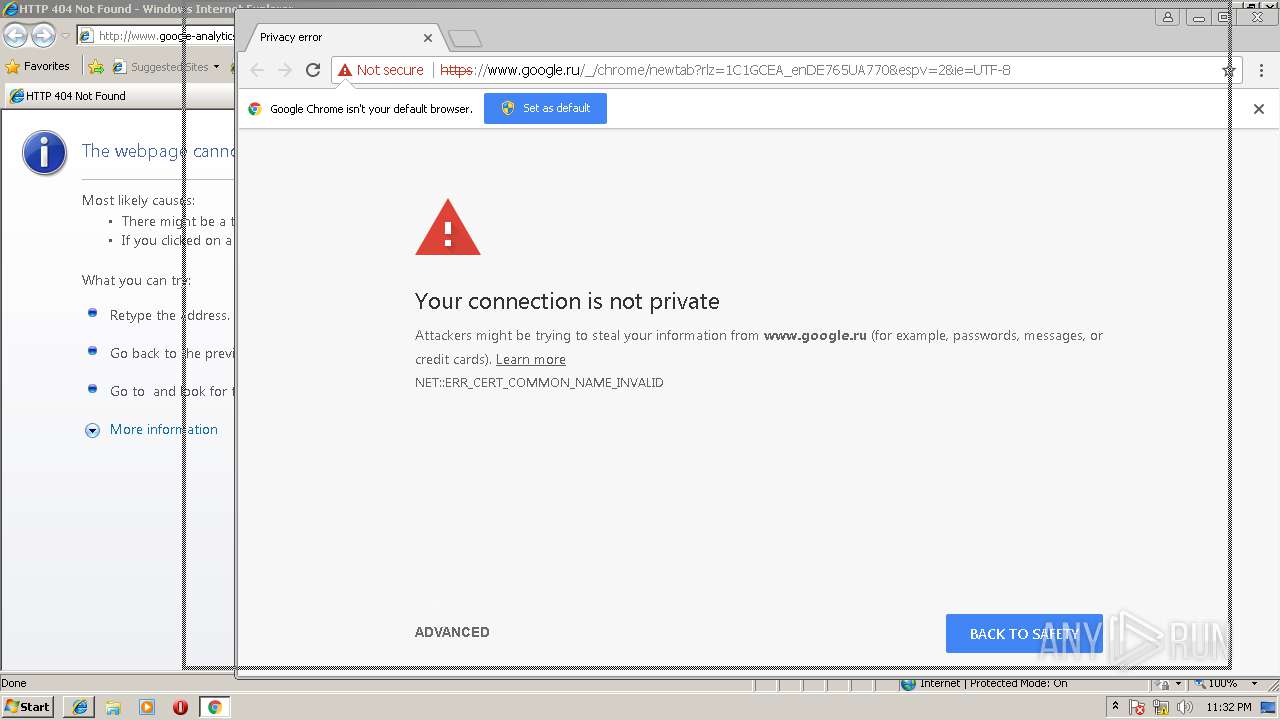Click the red warning triangle image
The width and height of the screenshot is (1280, 720).
coord(448,227)
